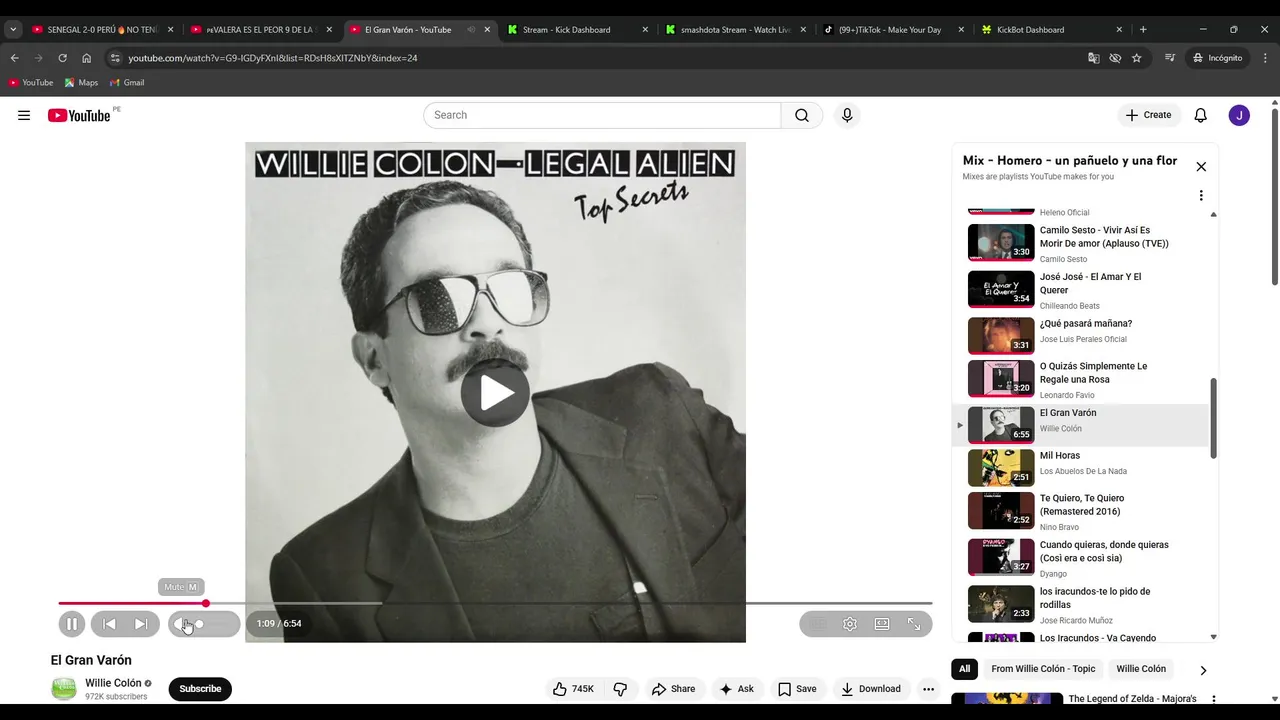This screenshot has width=1280, height=720.
Task: Click the Willie Colón channel avatar
Action: tap(64, 689)
